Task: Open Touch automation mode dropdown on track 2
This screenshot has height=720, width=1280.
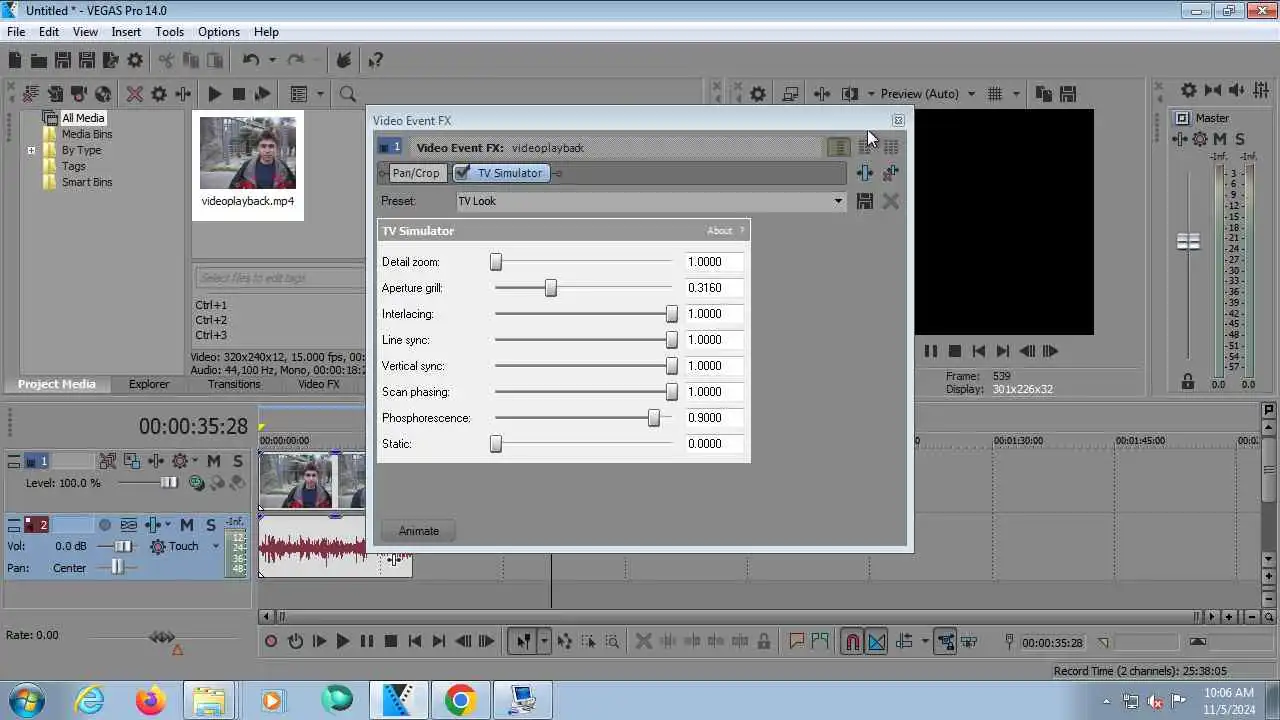Action: pyautogui.click(x=215, y=547)
